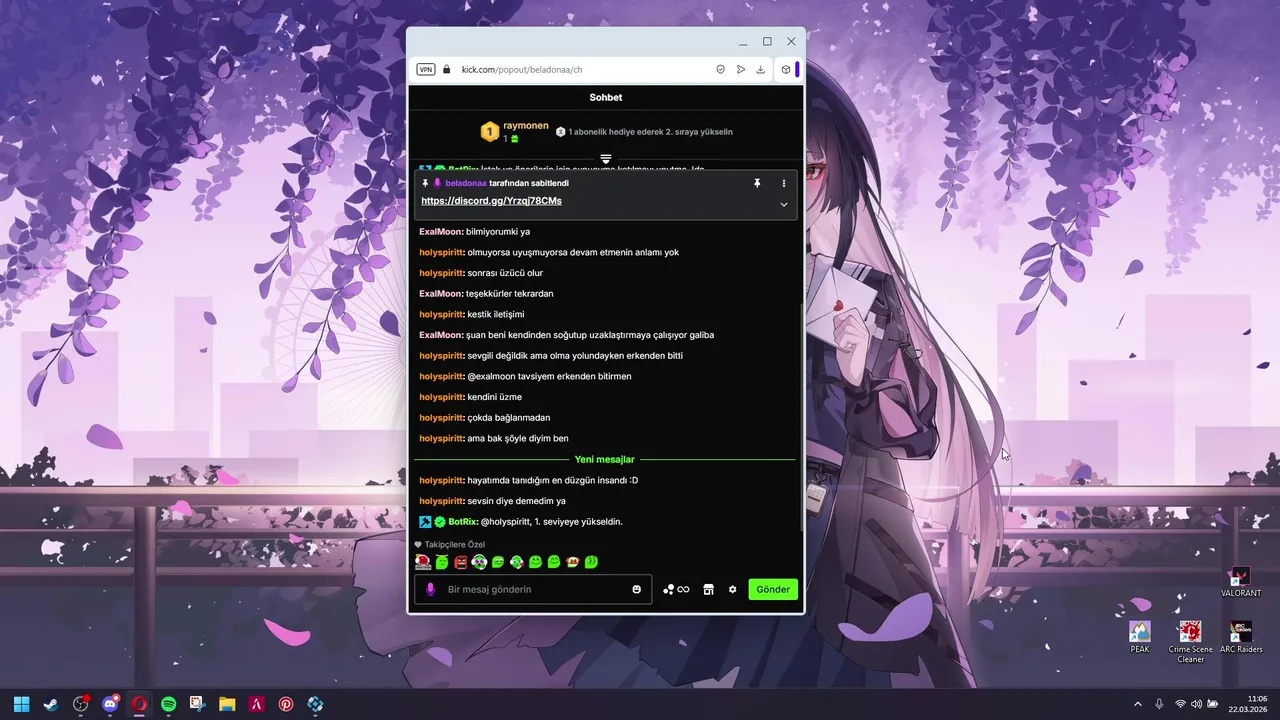Screen dimensions: 1280x720
Task: Open VALORANT desktop shortcut
Action: 1241,582
